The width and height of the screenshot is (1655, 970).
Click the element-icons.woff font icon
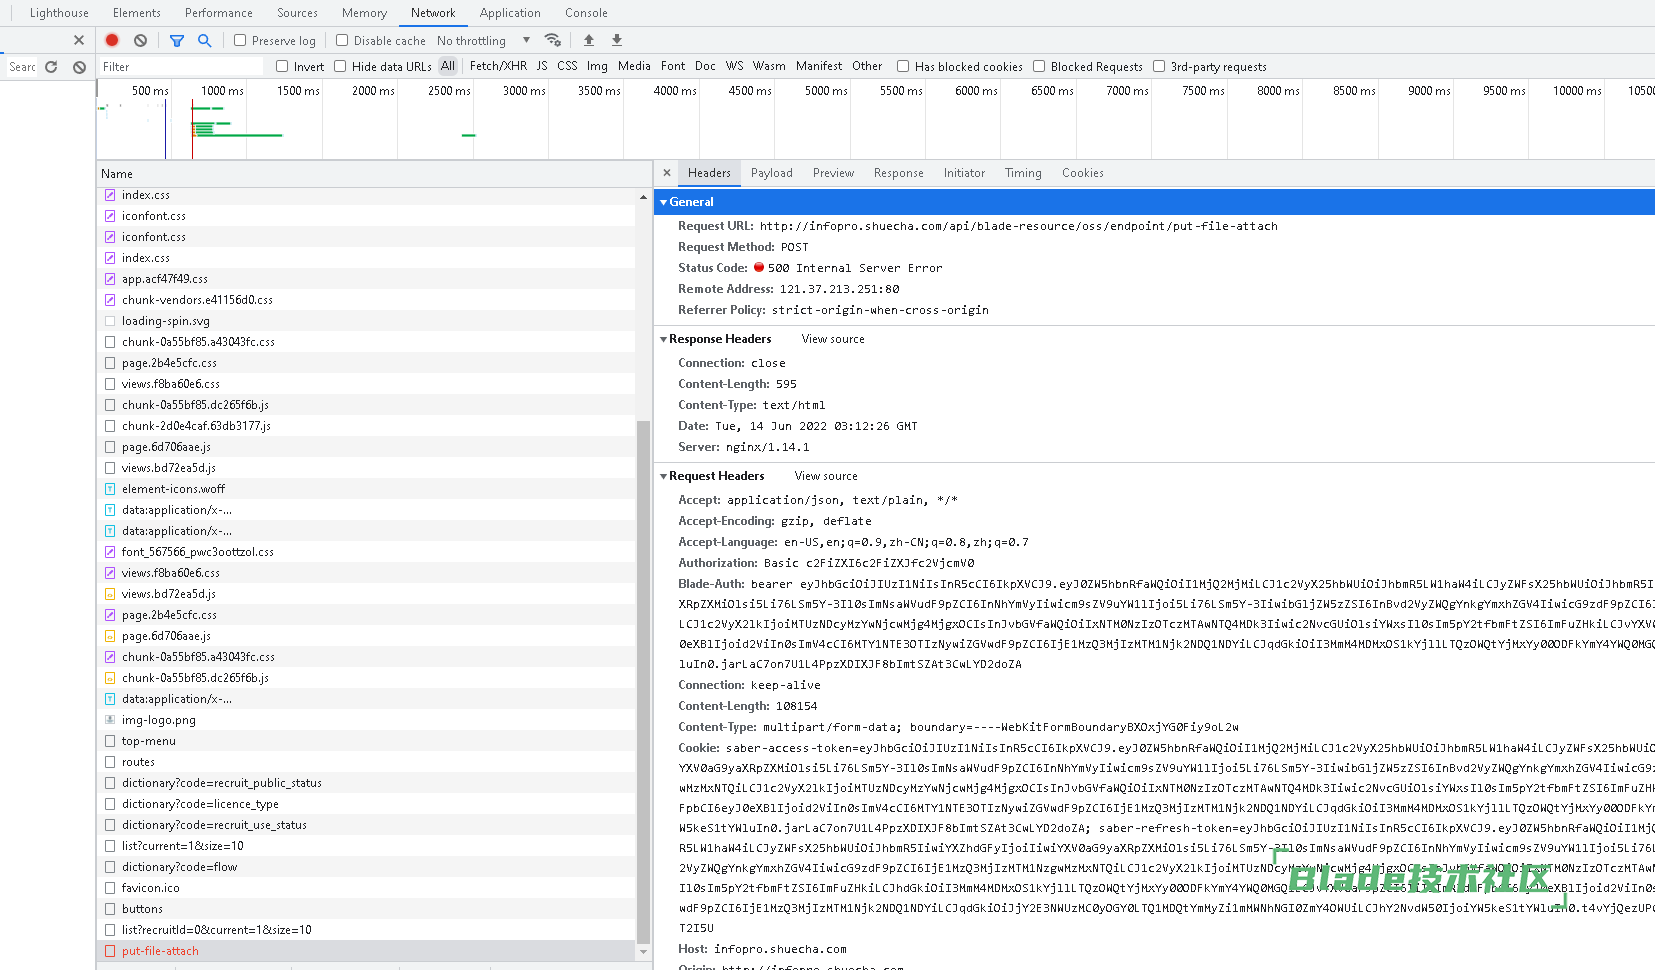[110, 489]
